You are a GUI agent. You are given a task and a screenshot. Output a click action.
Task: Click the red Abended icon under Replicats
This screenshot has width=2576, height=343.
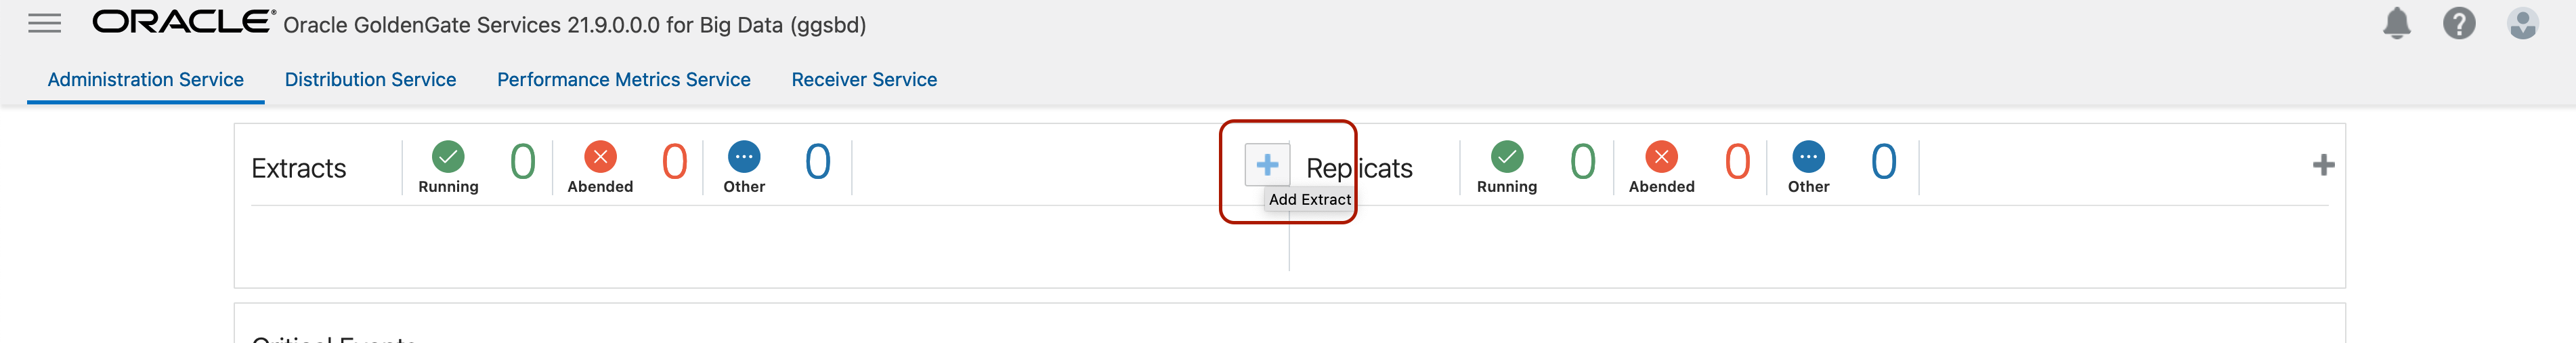click(1661, 156)
